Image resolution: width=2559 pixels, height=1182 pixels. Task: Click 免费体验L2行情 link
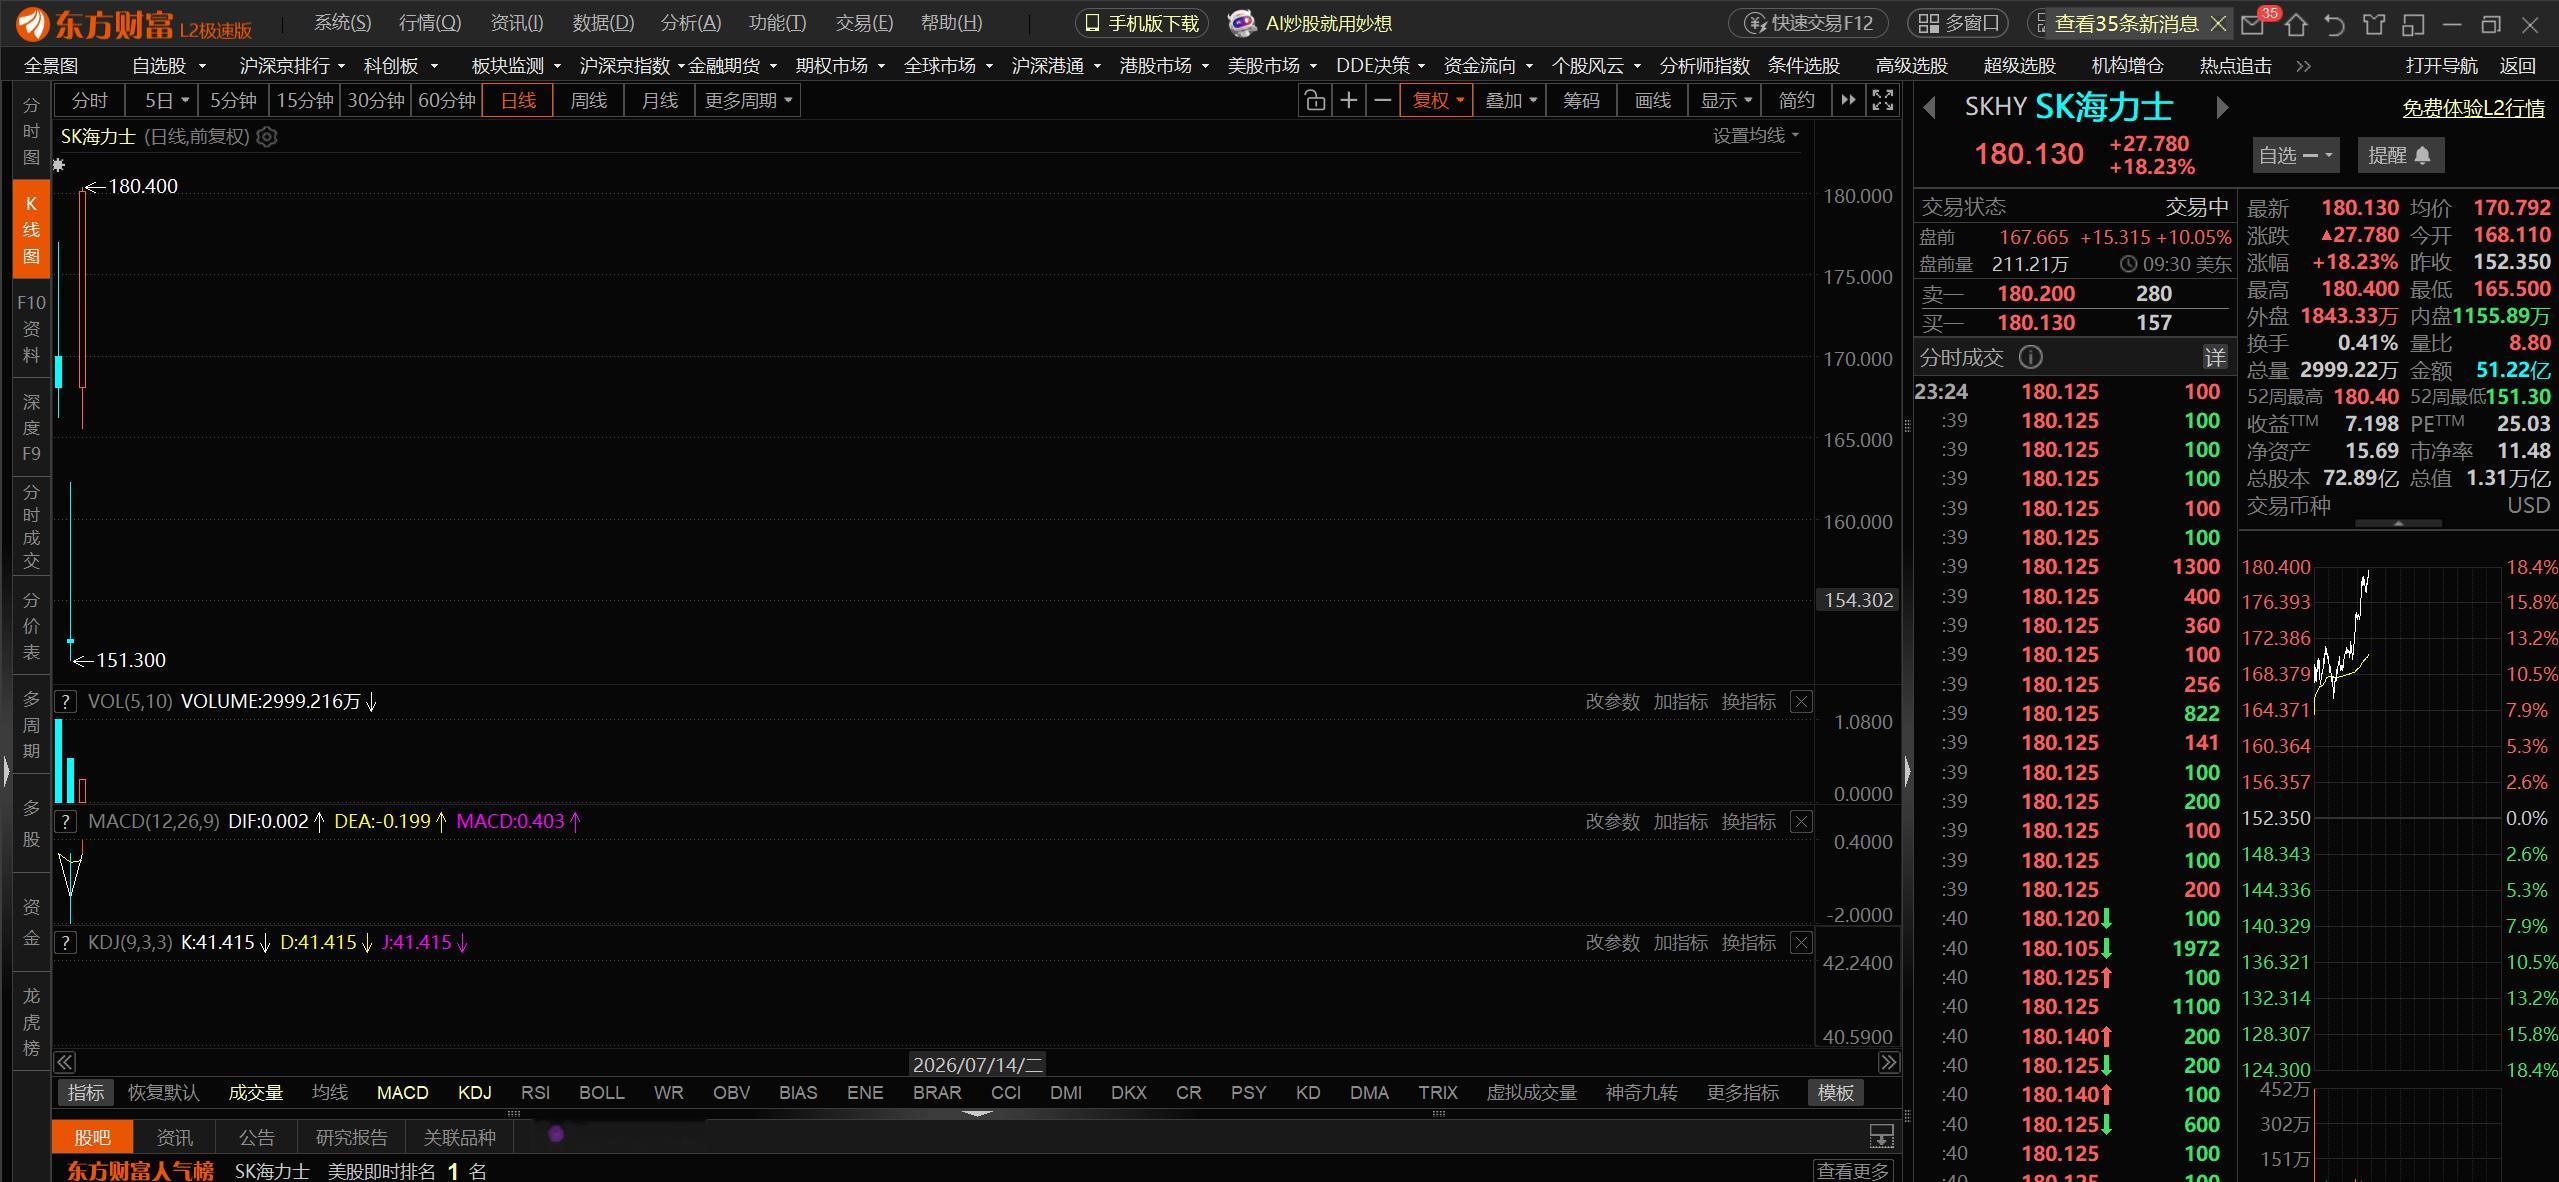tap(2473, 108)
